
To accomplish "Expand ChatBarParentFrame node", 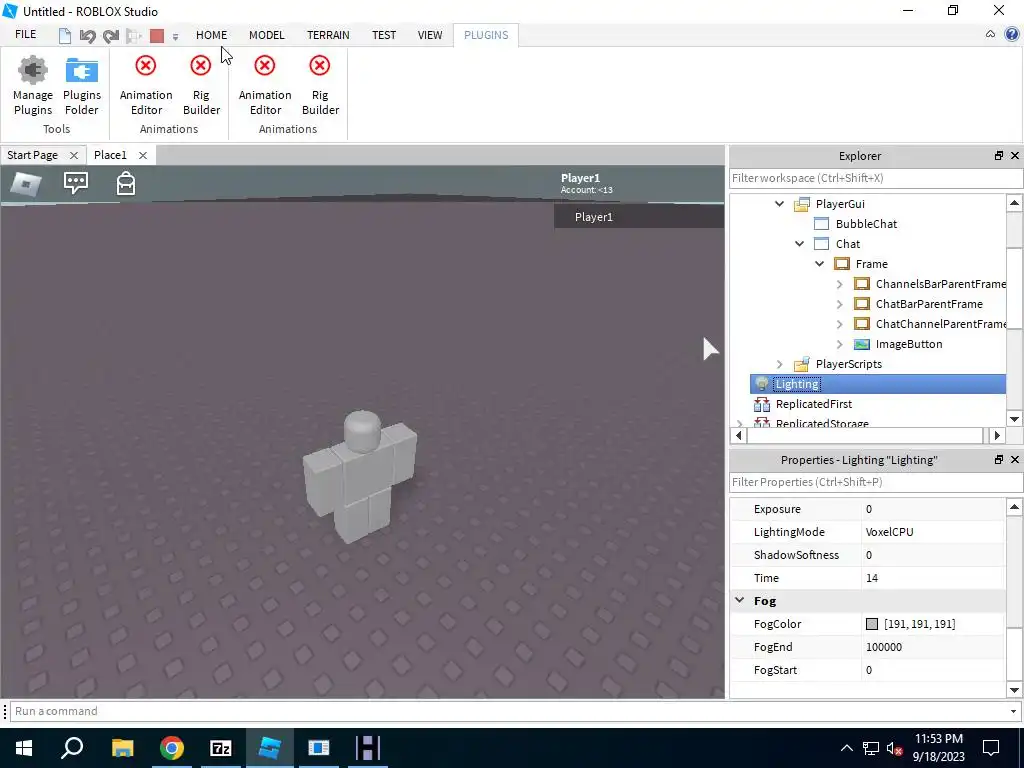I will [x=840, y=304].
